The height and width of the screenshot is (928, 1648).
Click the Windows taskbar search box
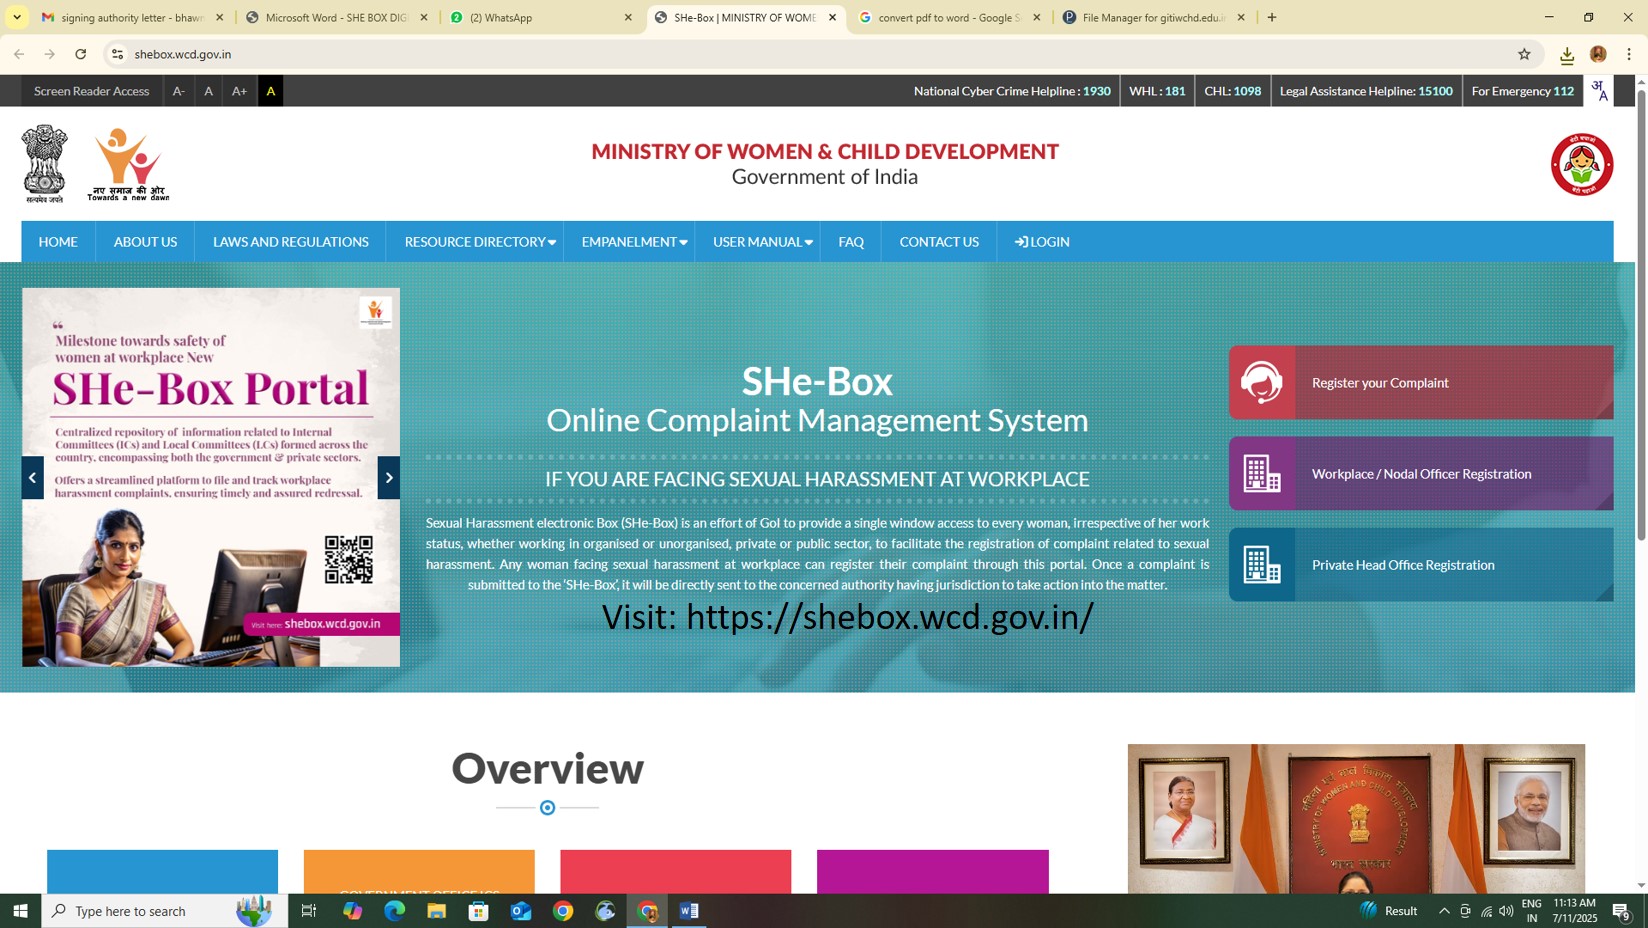coord(165,911)
